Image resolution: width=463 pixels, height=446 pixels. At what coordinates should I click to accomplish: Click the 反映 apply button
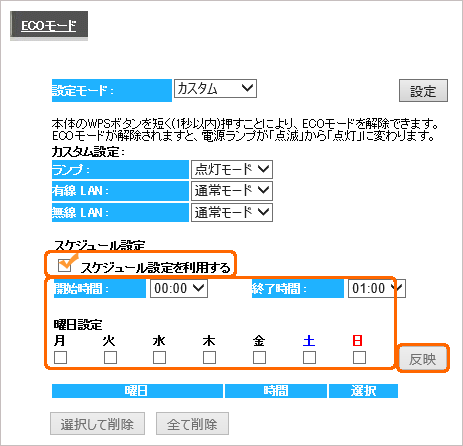point(423,359)
